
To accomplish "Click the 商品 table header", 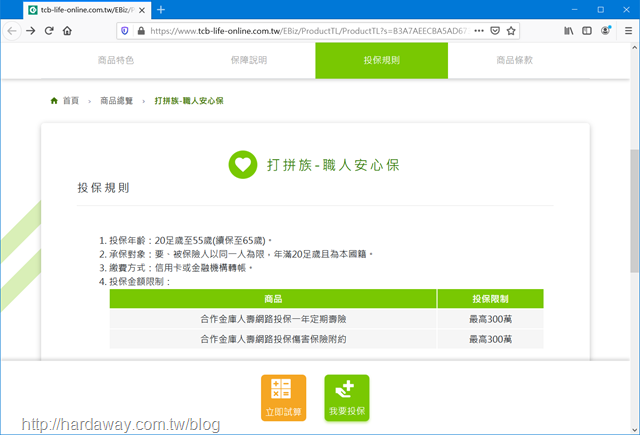I will click(273, 299).
